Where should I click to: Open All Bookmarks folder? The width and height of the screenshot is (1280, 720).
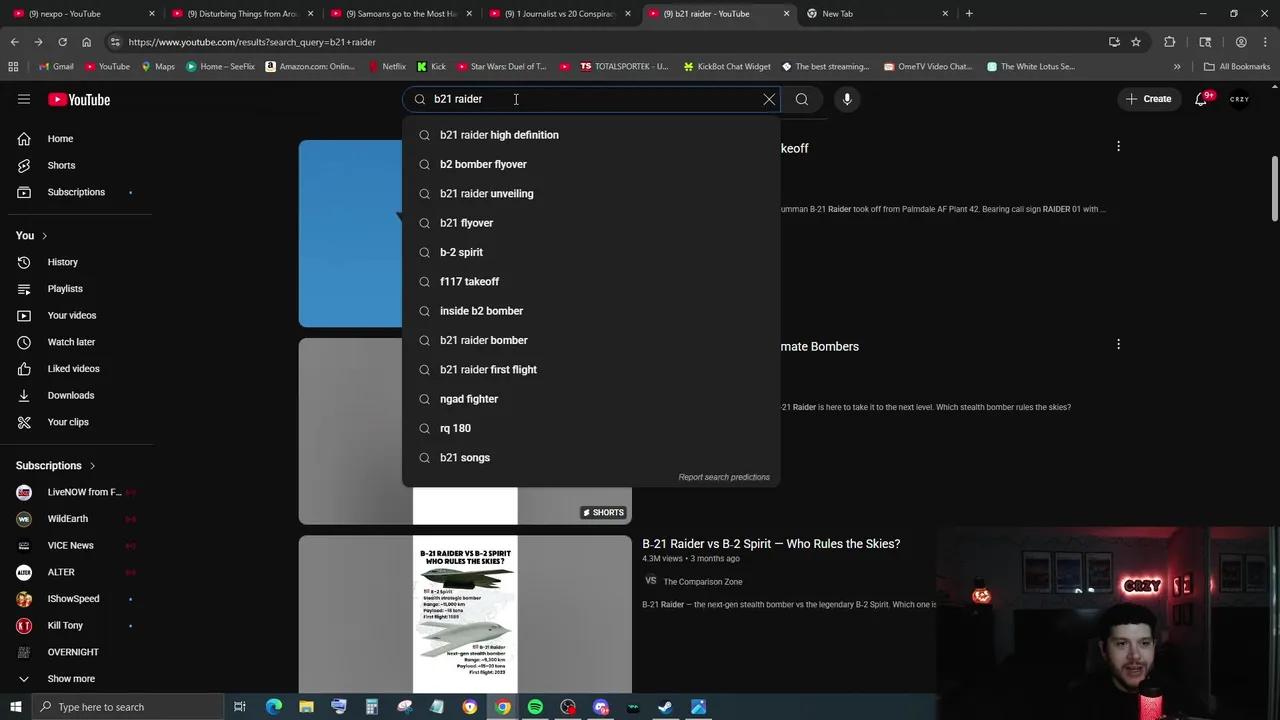pyautogui.click(x=1236, y=67)
